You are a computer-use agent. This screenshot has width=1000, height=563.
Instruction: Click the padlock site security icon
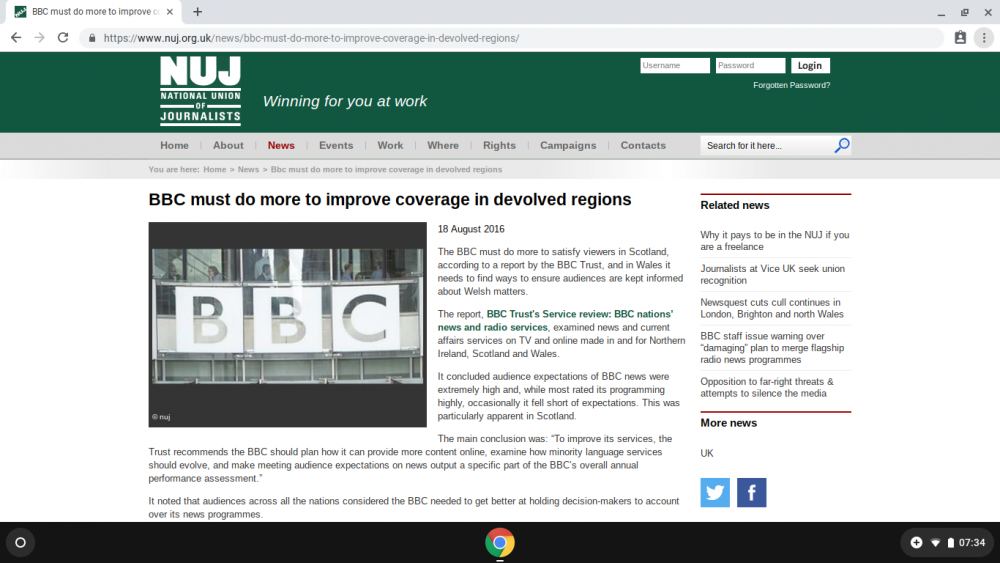click(92, 38)
